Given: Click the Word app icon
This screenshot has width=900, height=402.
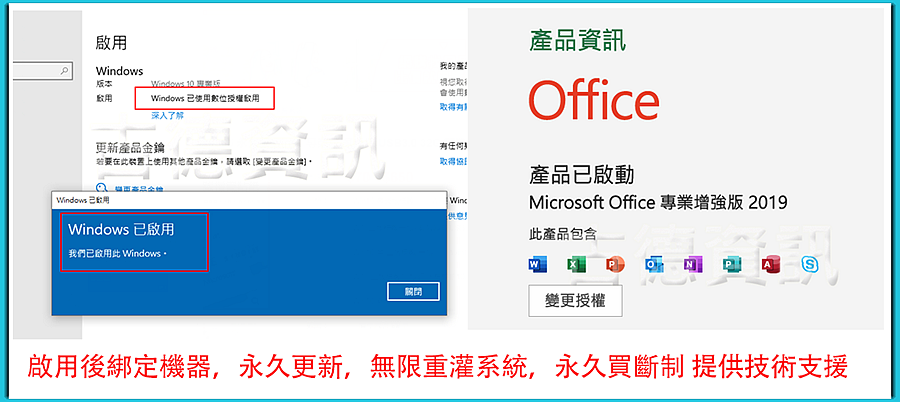Looking at the screenshot, I should pyautogui.click(x=537, y=265).
